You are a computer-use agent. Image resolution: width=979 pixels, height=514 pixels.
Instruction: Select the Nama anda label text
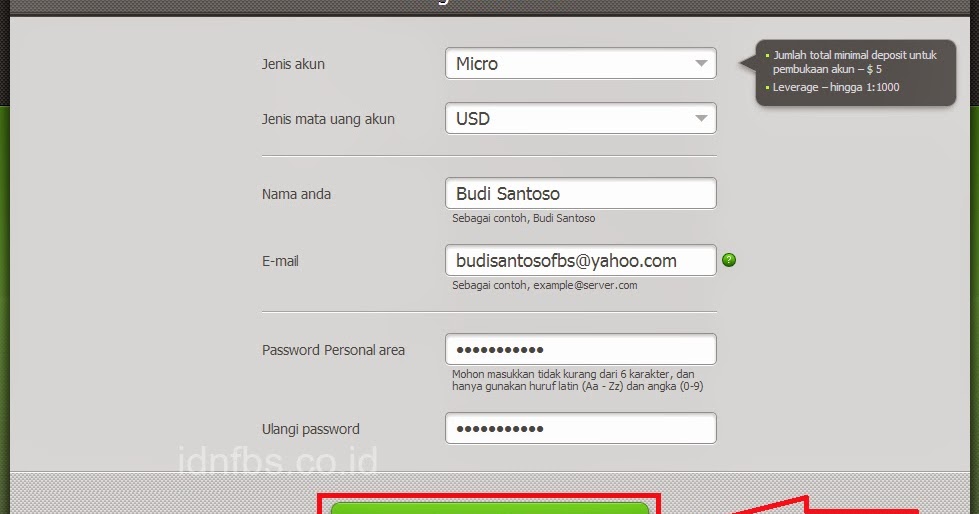point(296,194)
